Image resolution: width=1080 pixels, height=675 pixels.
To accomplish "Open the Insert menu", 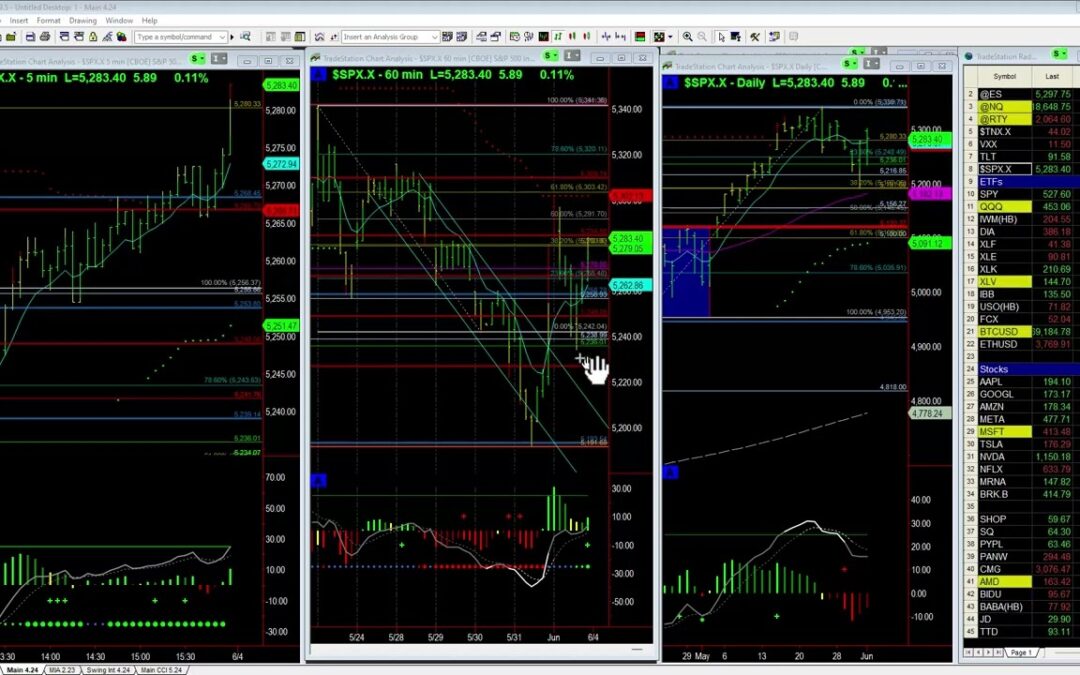I will pyautogui.click(x=19, y=21).
